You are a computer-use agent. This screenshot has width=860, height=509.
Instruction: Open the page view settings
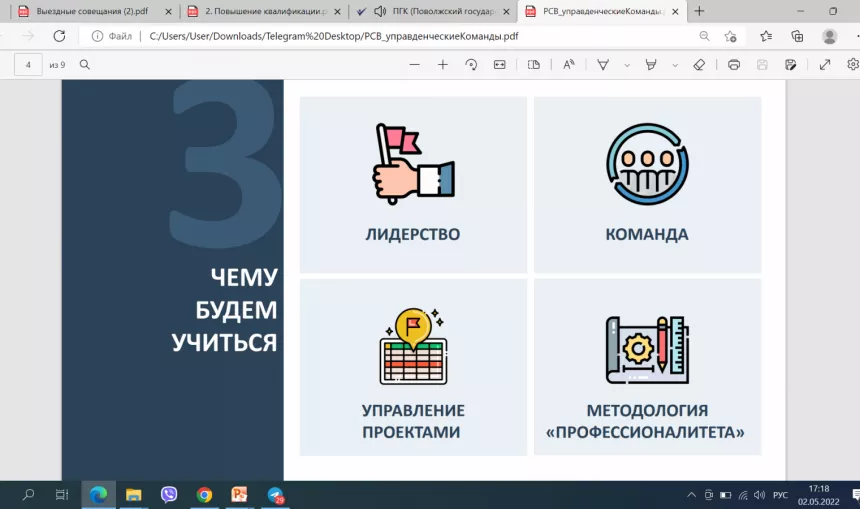click(534, 65)
